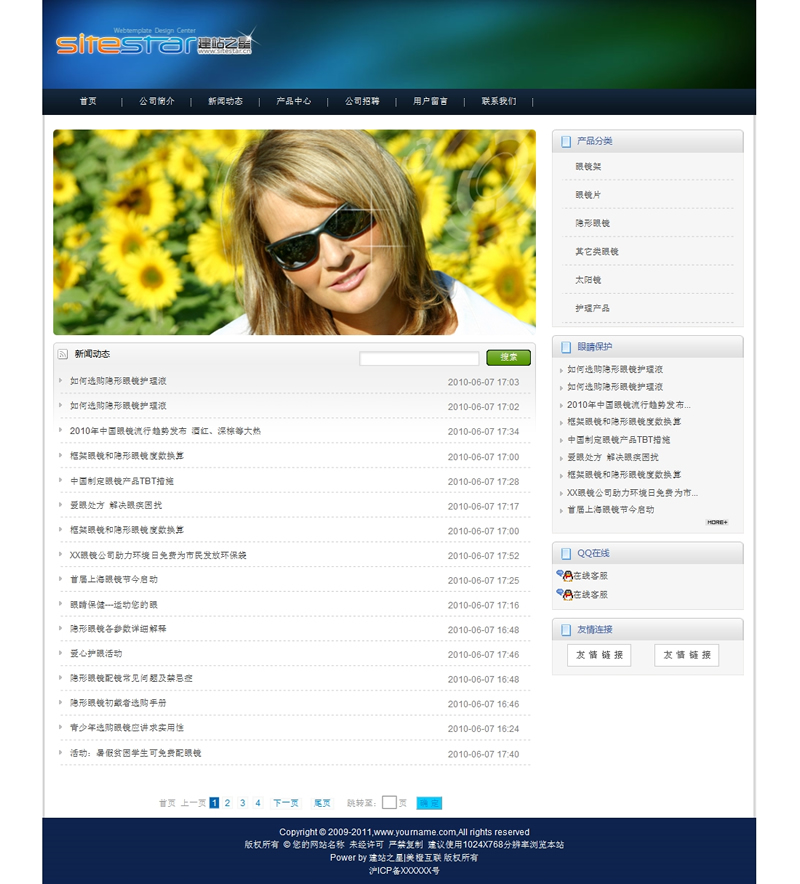Click the news search text field

(419, 358)
